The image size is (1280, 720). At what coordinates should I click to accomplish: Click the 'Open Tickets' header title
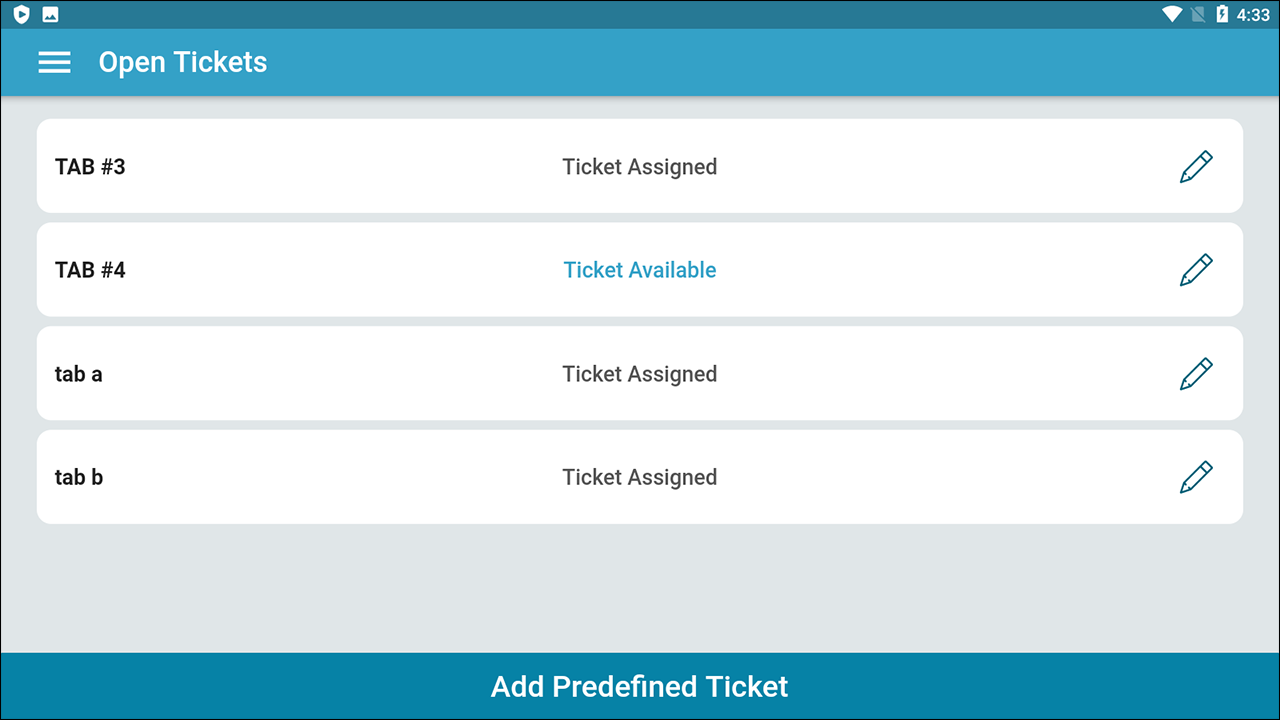point(183,62)
